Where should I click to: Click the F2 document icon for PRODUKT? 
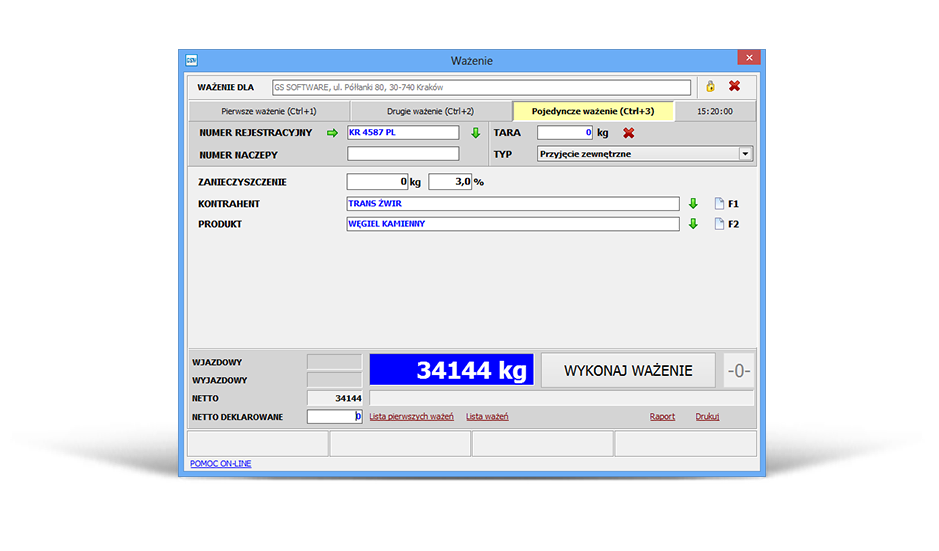[718, 224]
